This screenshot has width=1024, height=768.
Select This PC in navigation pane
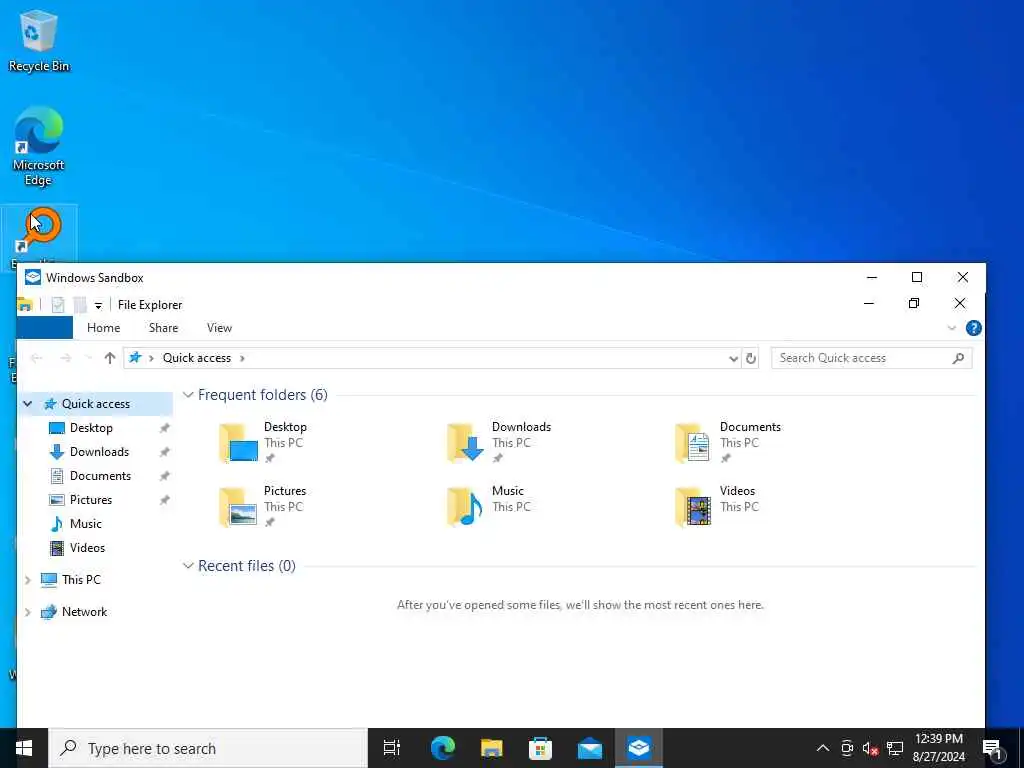[x=81, y=580]
